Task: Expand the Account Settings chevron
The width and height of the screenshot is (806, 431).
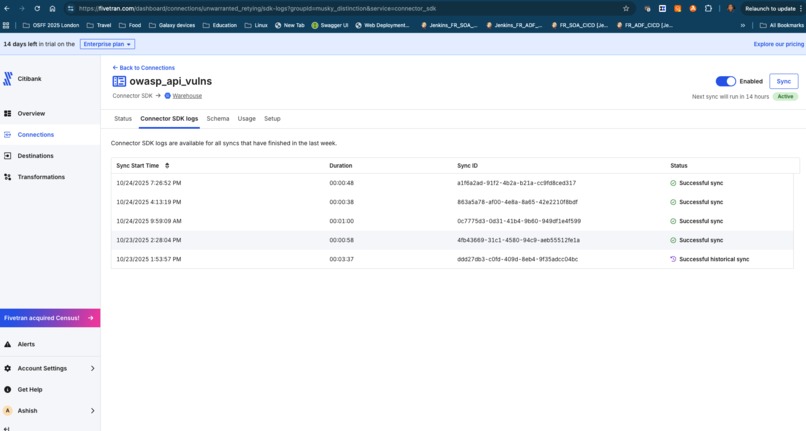Action: tap(93, 368)
